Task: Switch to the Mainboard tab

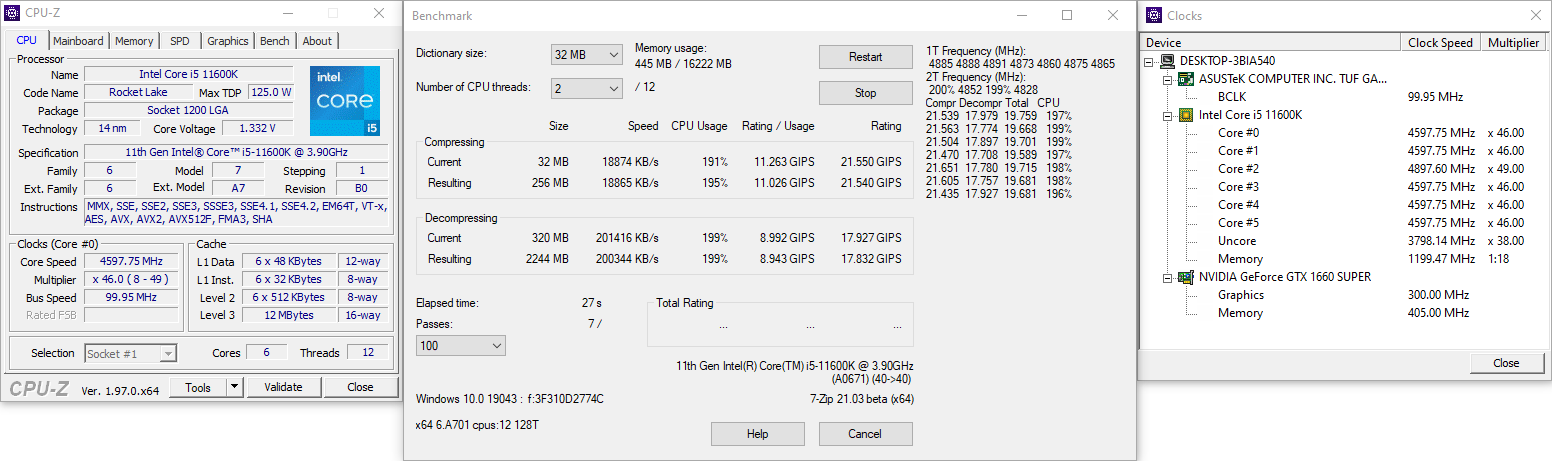Action: [78, 41]
